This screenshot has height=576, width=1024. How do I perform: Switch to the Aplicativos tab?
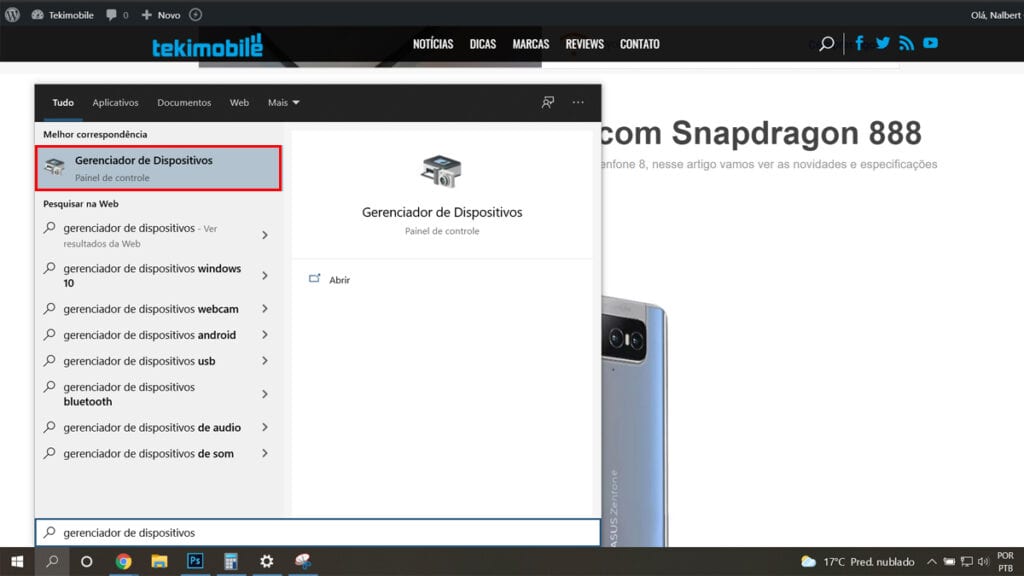pos(115,103)
